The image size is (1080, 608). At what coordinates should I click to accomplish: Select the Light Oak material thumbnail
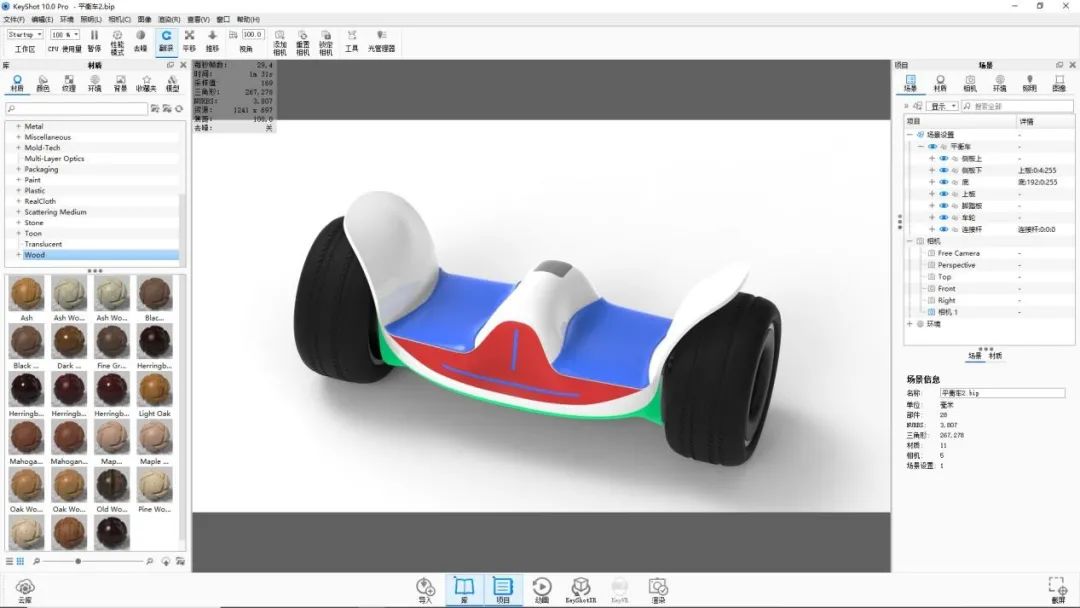point(155,391)
